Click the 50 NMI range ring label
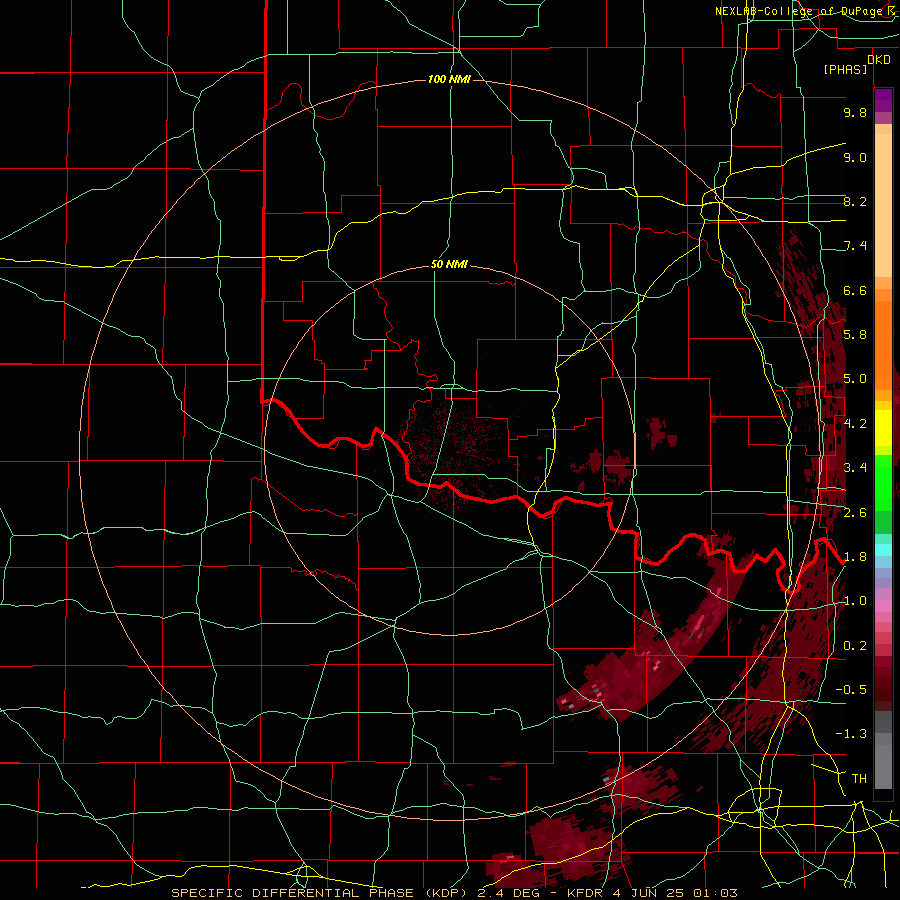 click(449, 265)
